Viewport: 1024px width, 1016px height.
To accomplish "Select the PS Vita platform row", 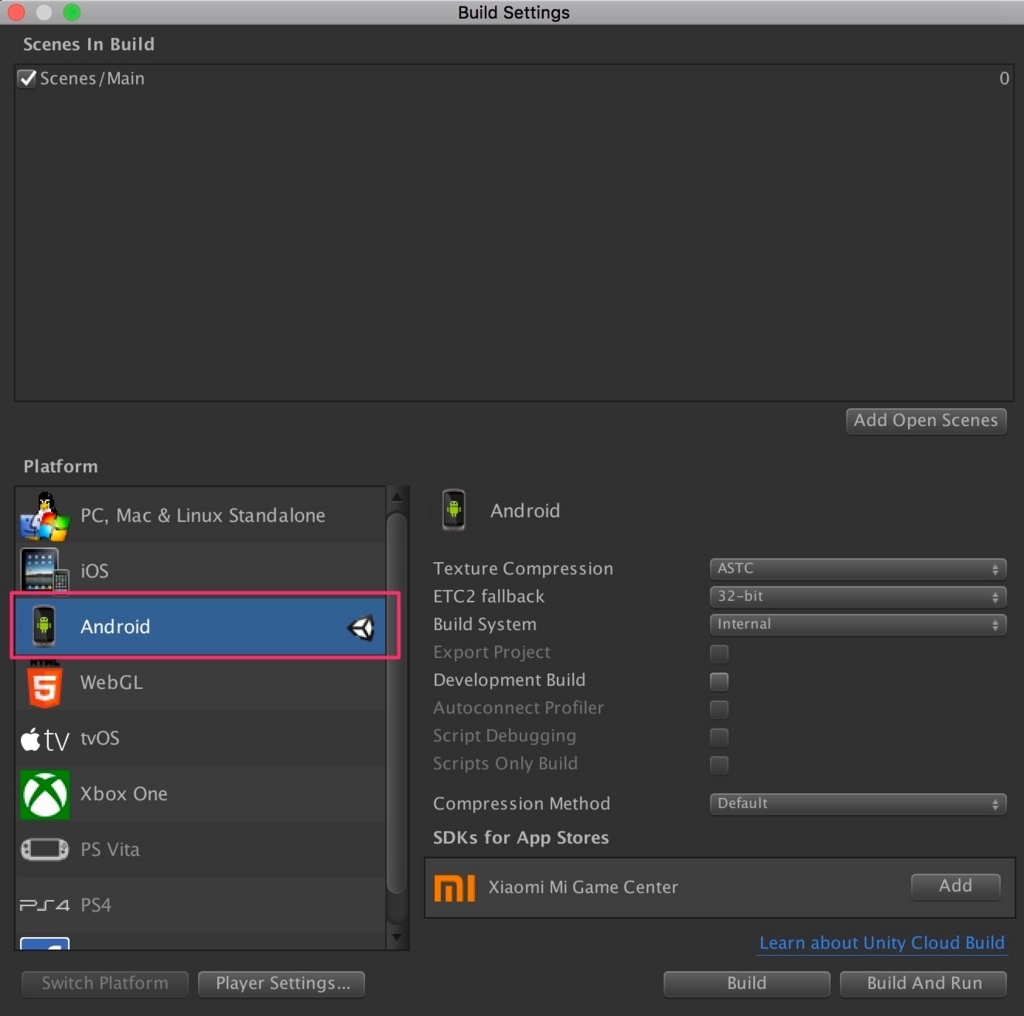I will [x=200, y=849].
